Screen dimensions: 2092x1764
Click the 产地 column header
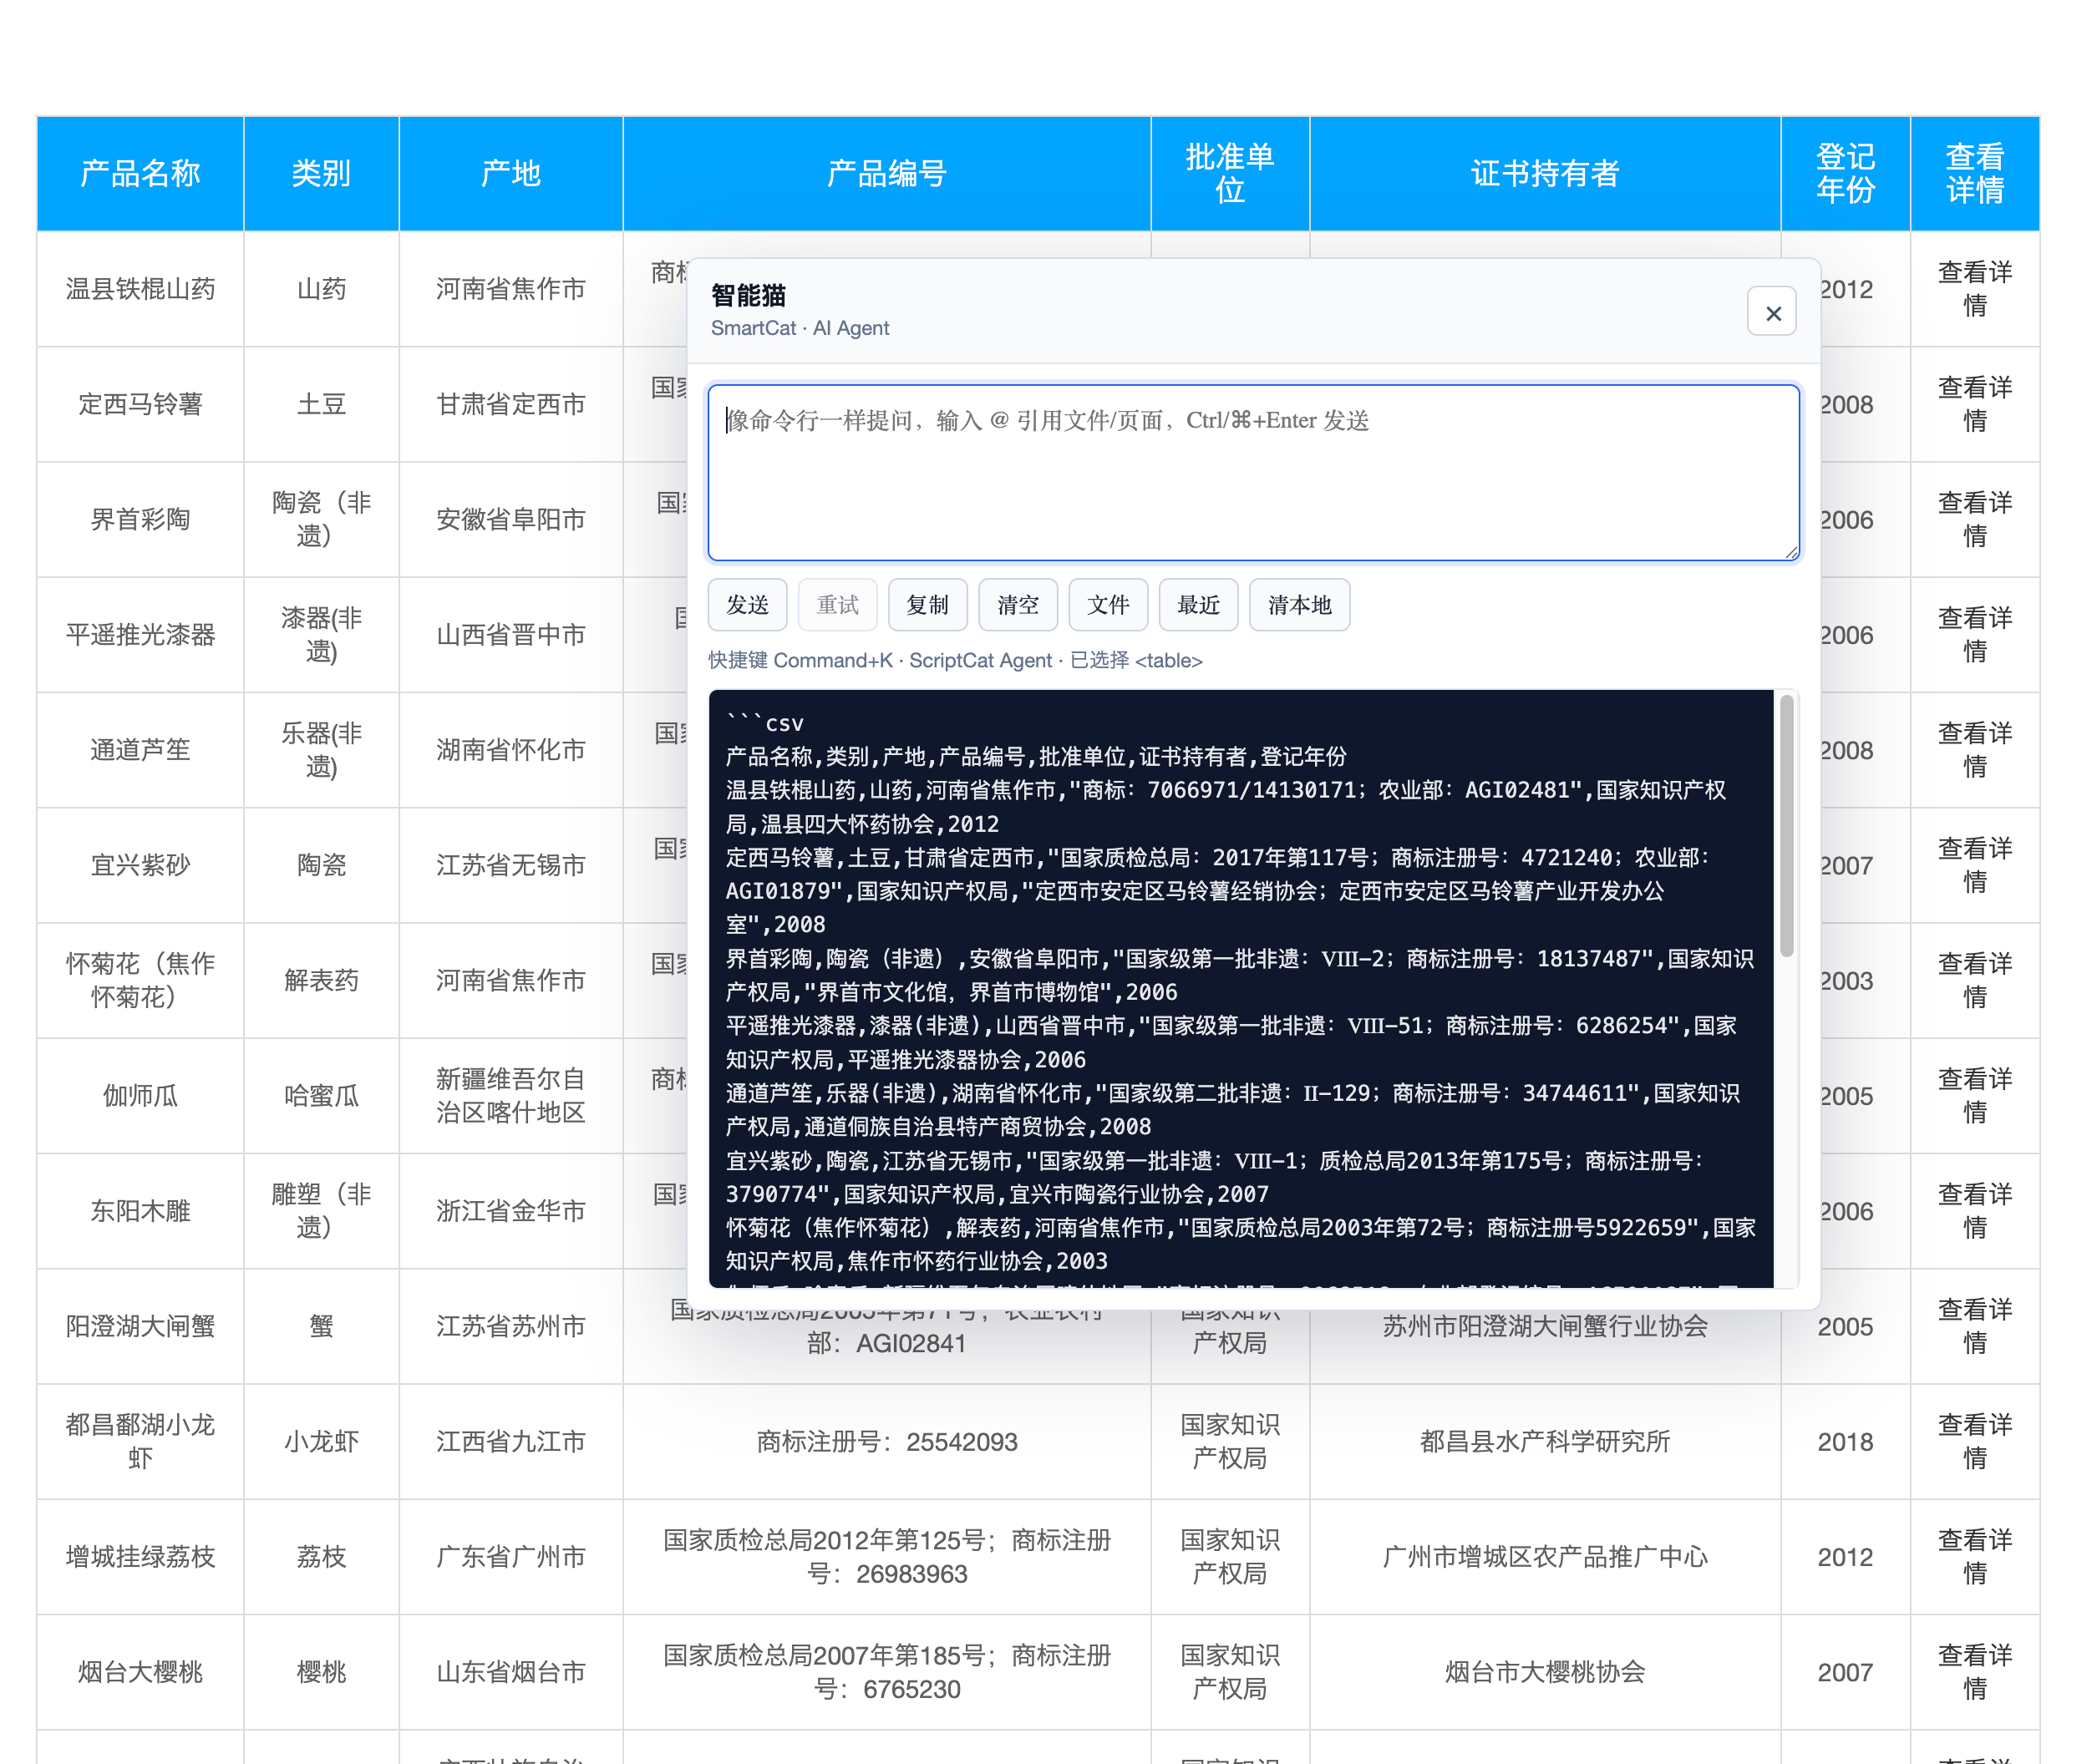coord(511,174)
